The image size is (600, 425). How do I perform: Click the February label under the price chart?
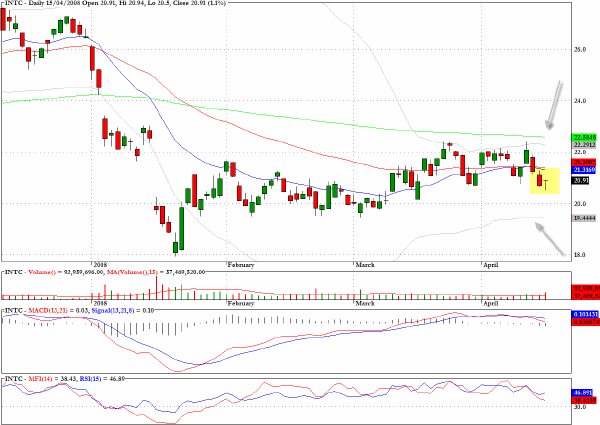tap(241, 265)
